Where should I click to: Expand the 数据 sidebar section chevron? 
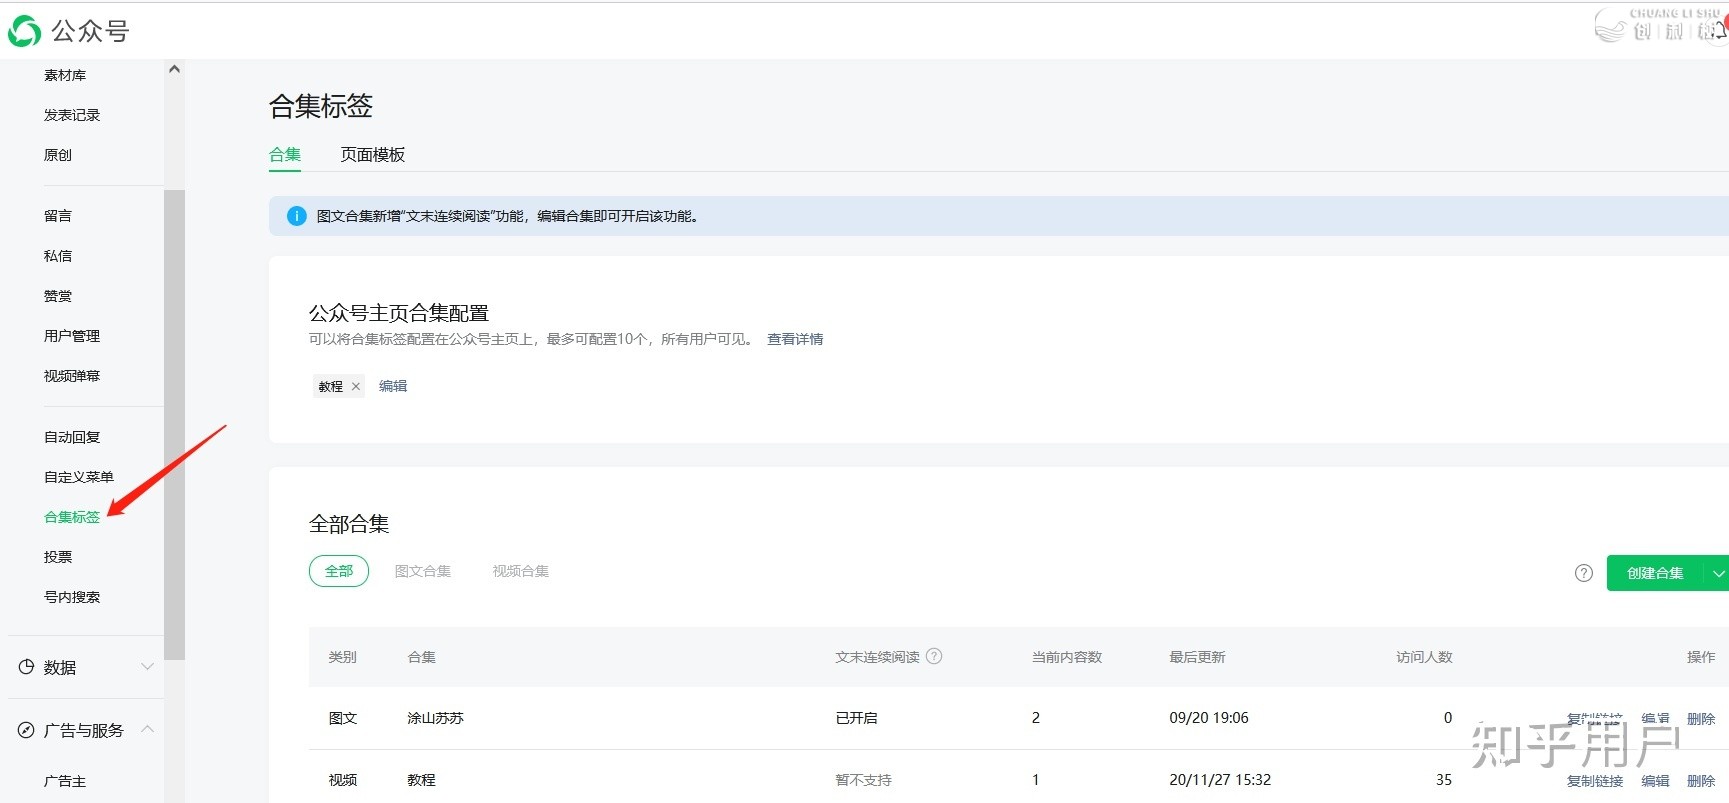(148, 667)
